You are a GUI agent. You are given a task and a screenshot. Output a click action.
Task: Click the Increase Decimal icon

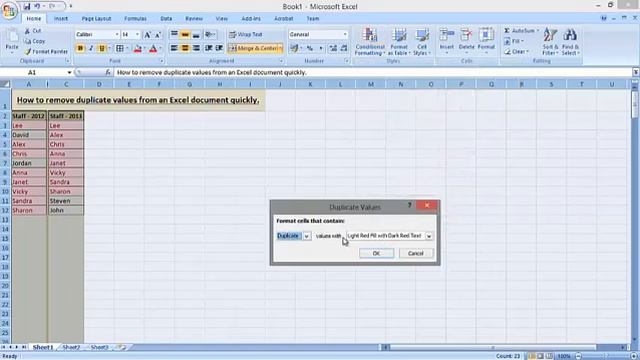click(x=333, y=48)
